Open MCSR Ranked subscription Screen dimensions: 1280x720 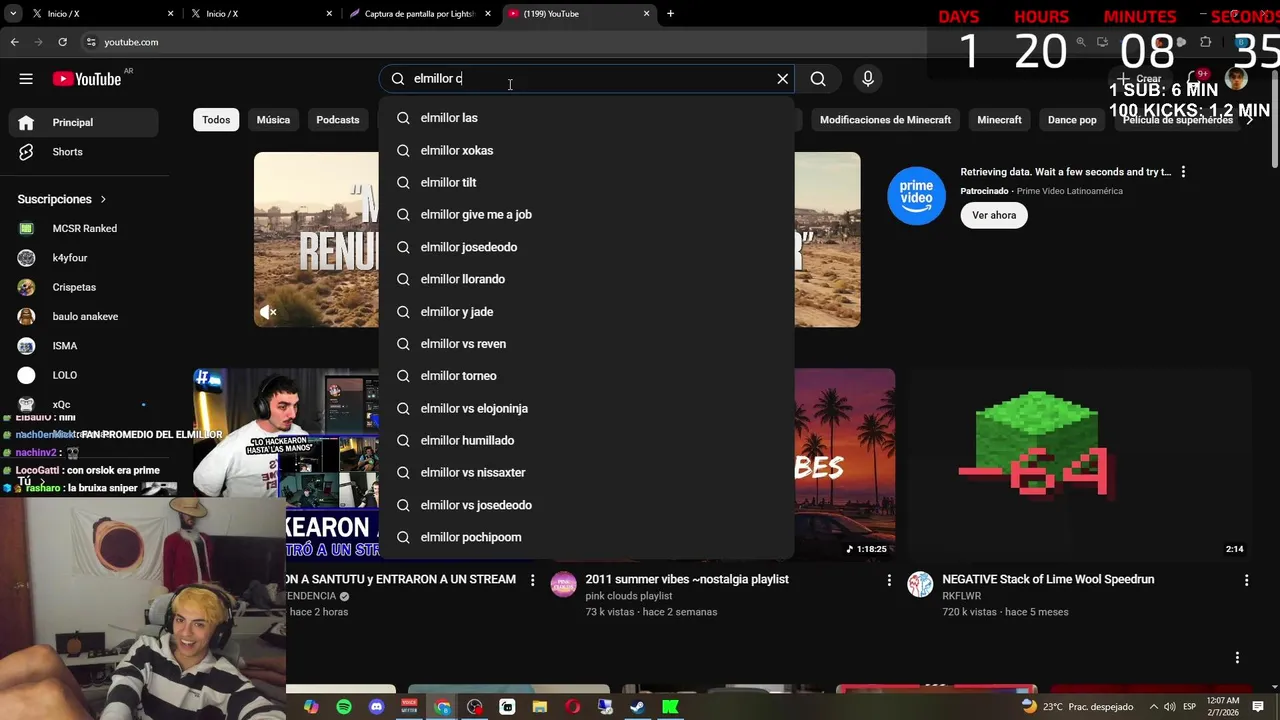tap(84, 228)
